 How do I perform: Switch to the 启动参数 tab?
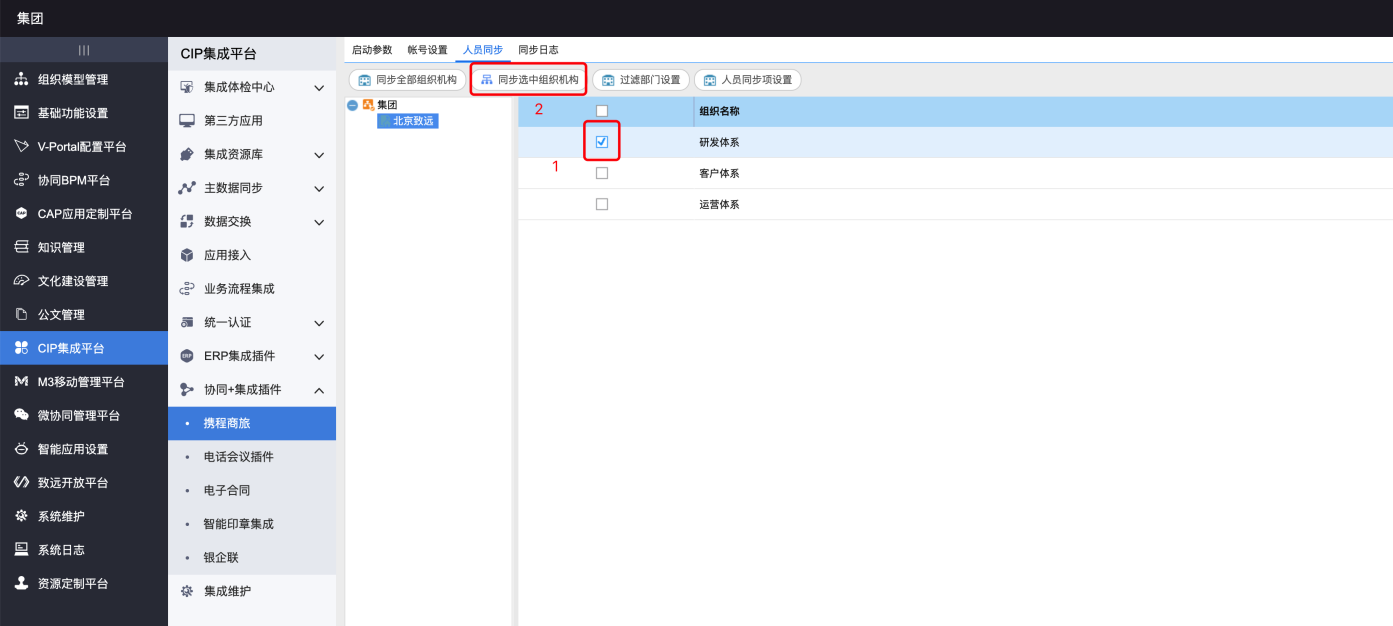[372, 50]
